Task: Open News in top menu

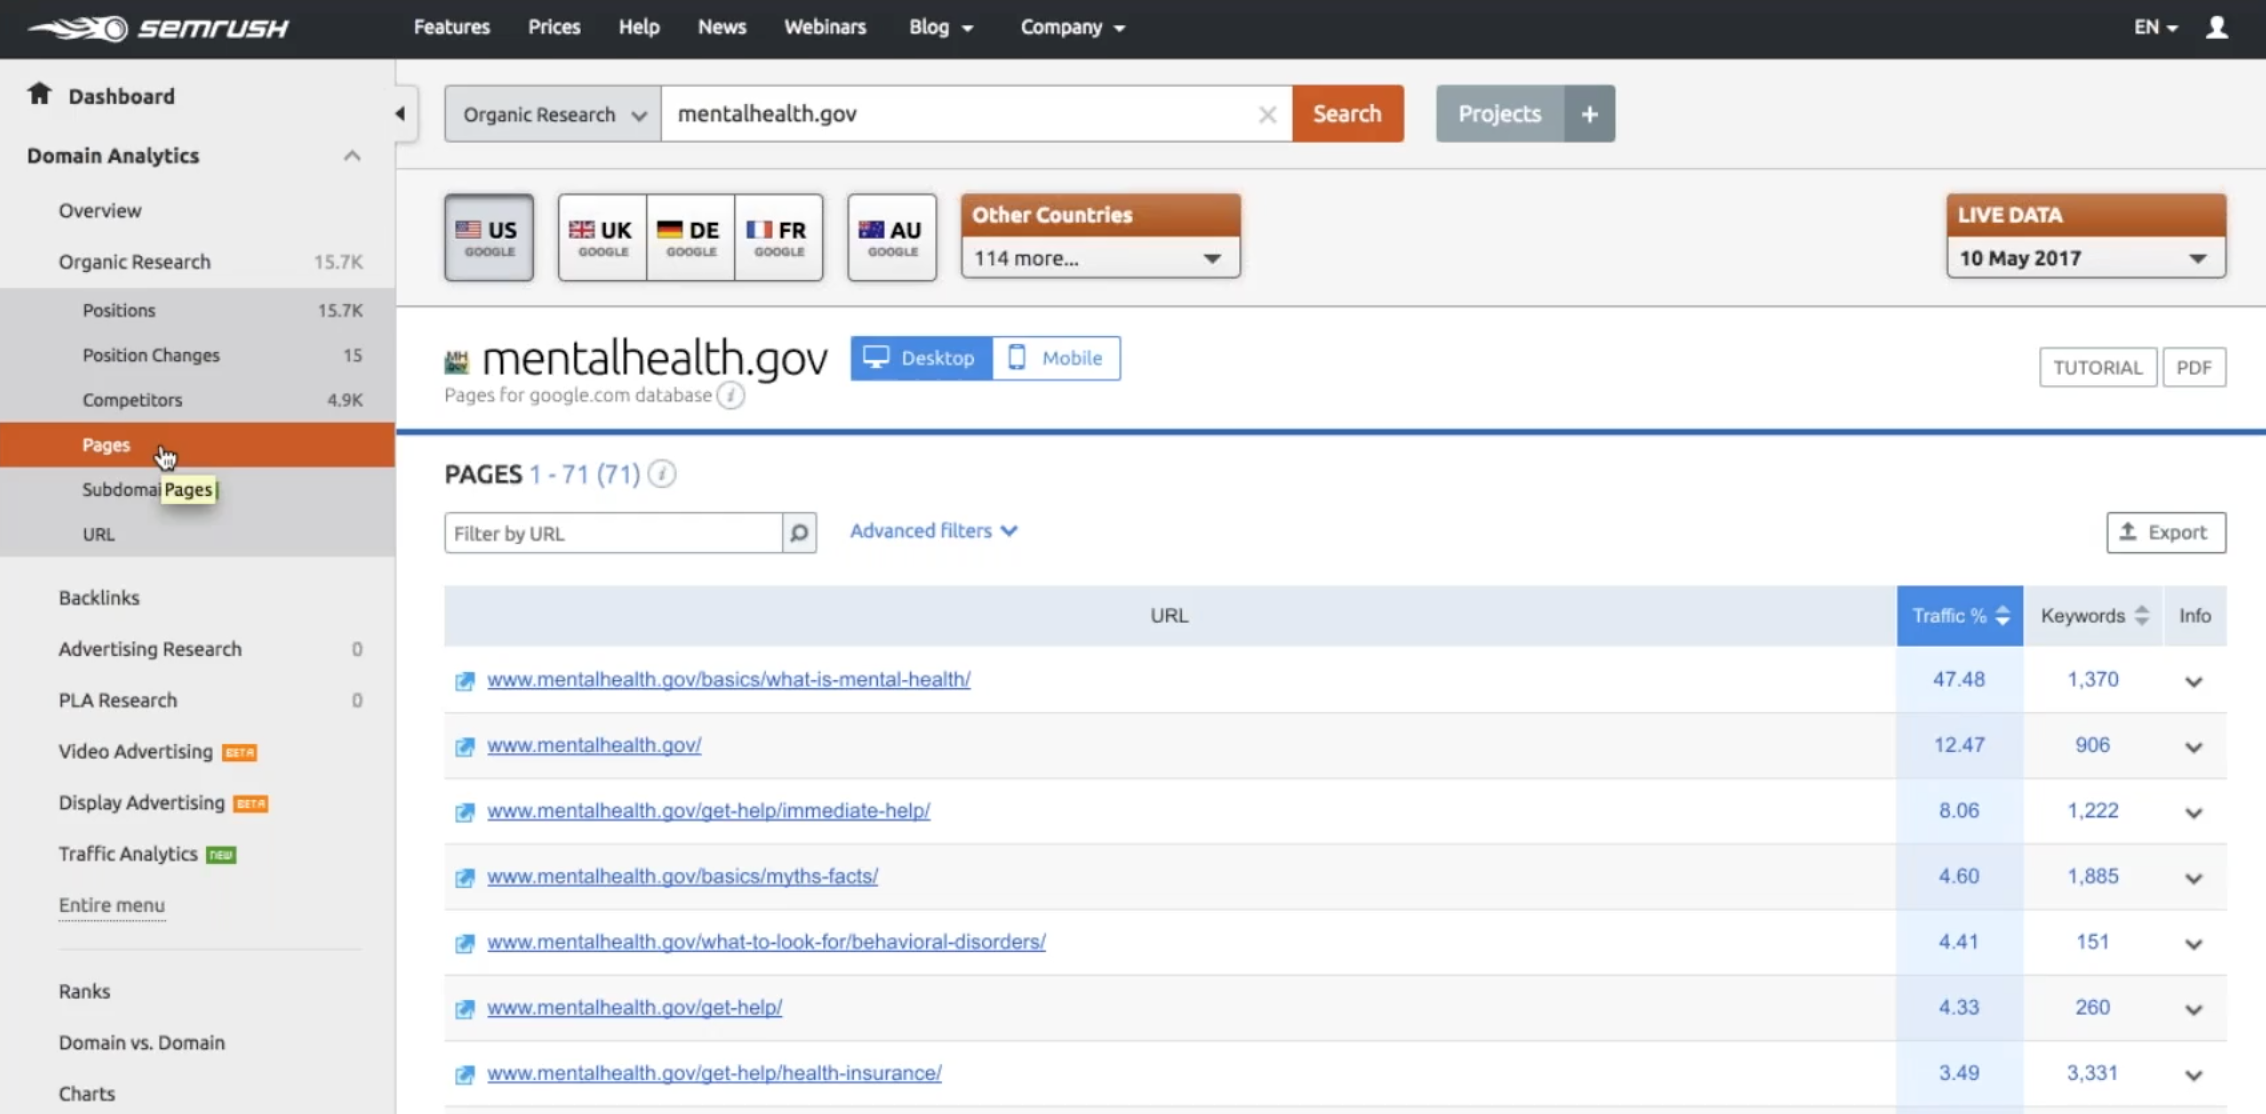Action: click(x=722, y=27)
